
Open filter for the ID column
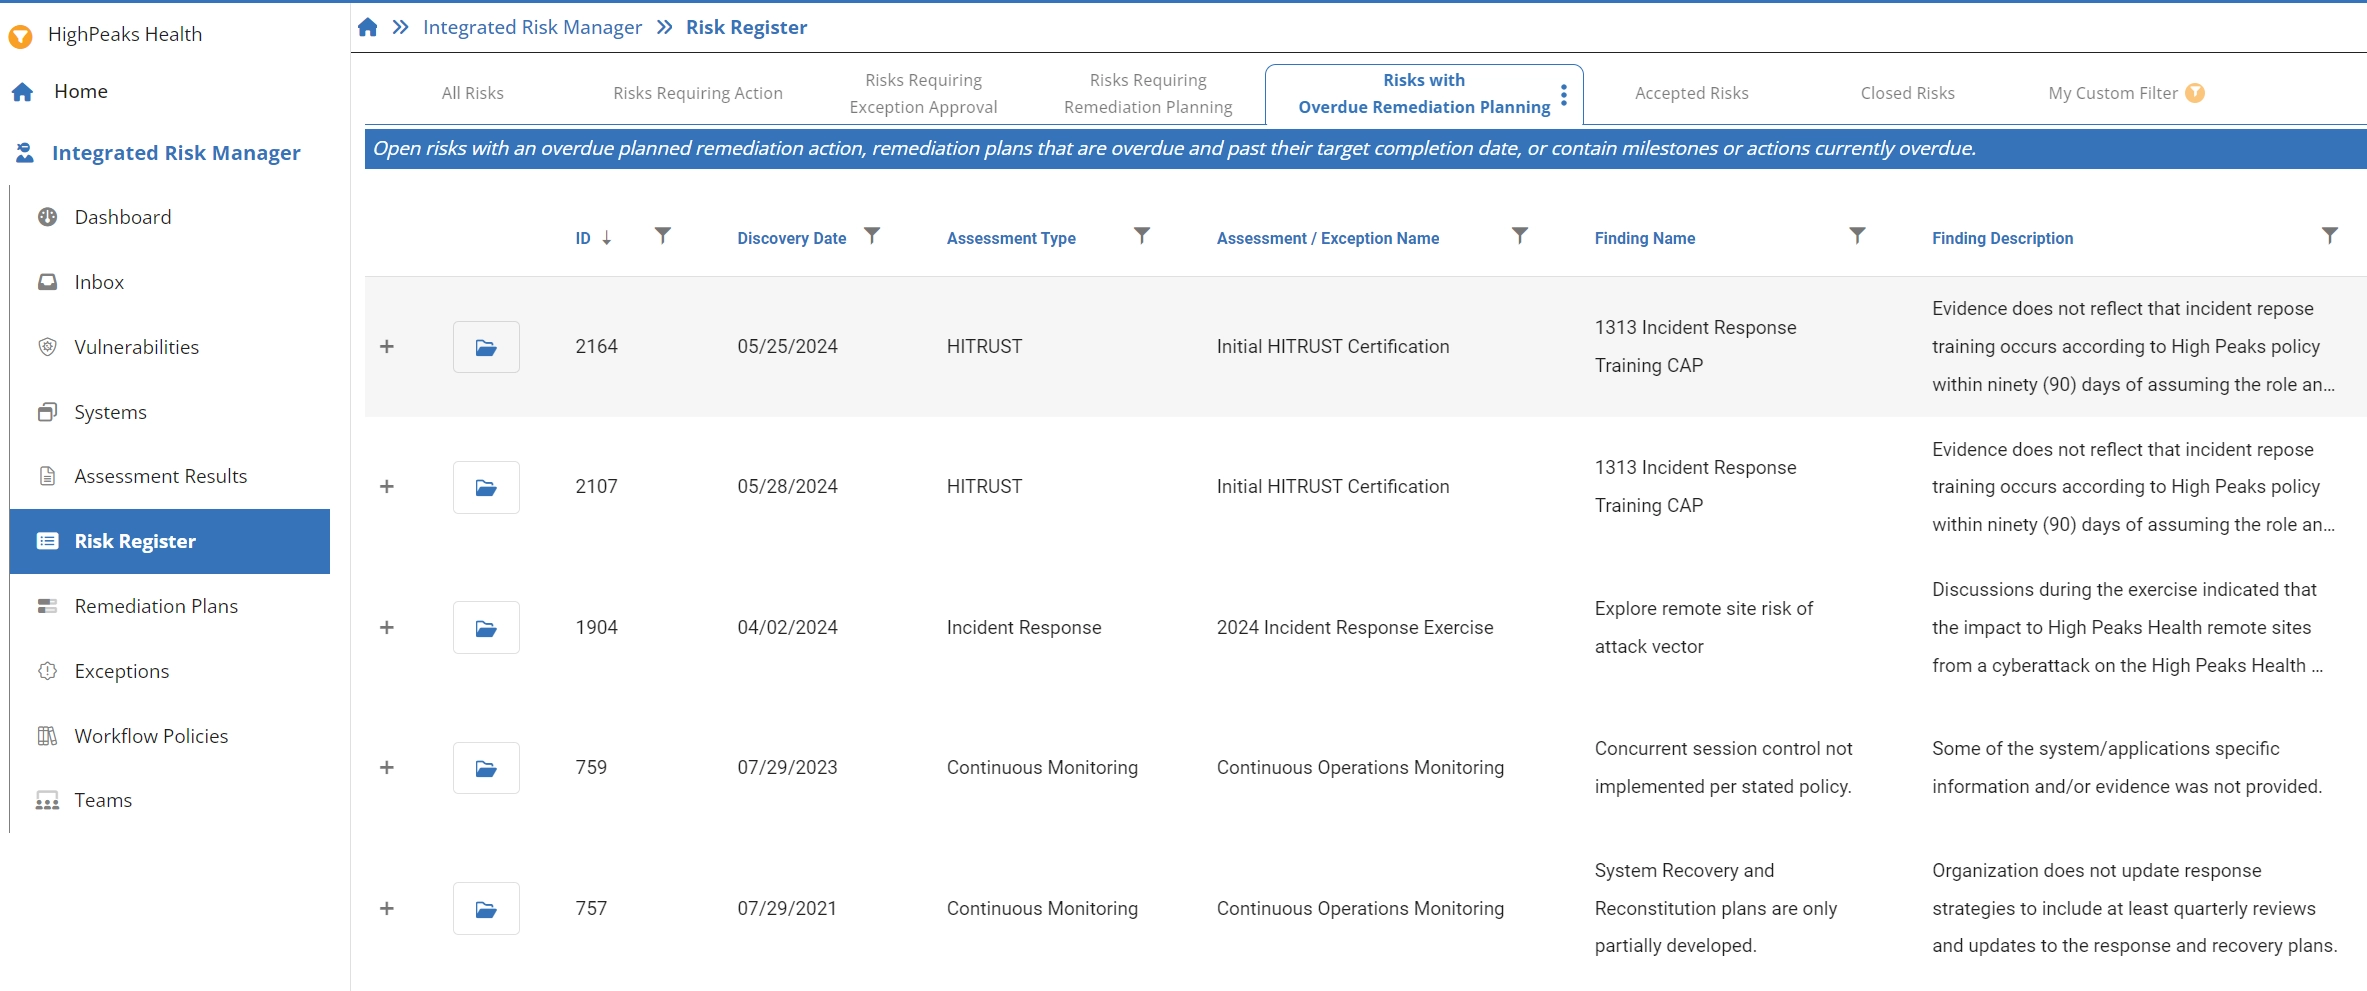662,236
